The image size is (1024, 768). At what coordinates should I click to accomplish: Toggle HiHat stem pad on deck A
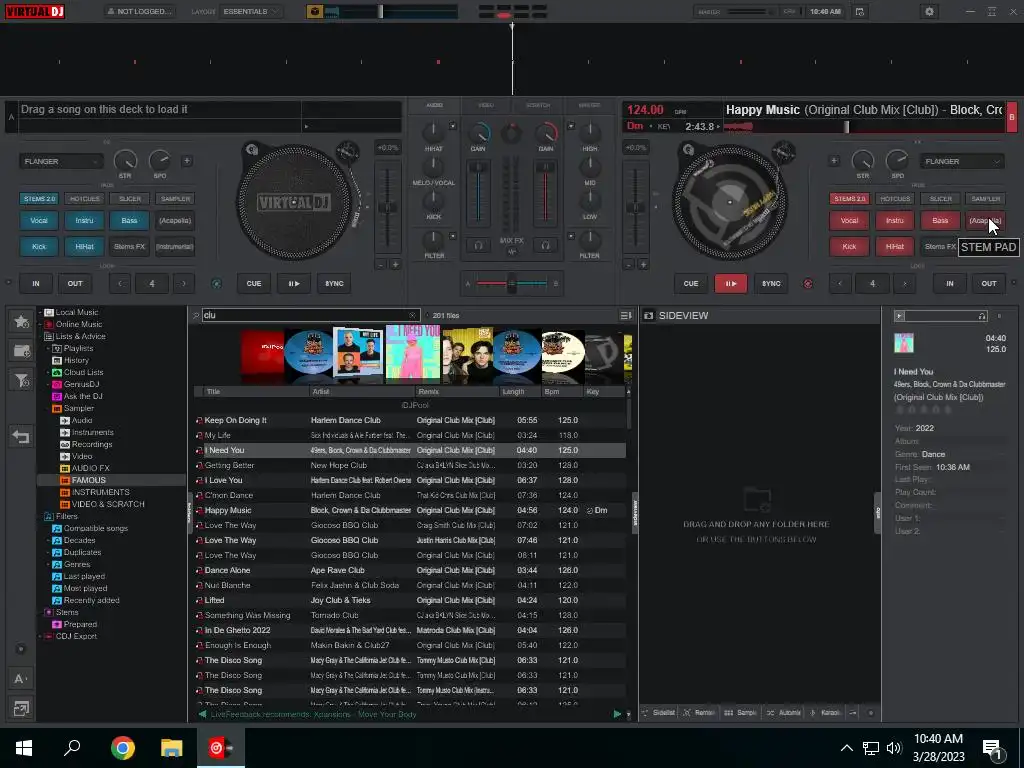(x=84, y=246)
